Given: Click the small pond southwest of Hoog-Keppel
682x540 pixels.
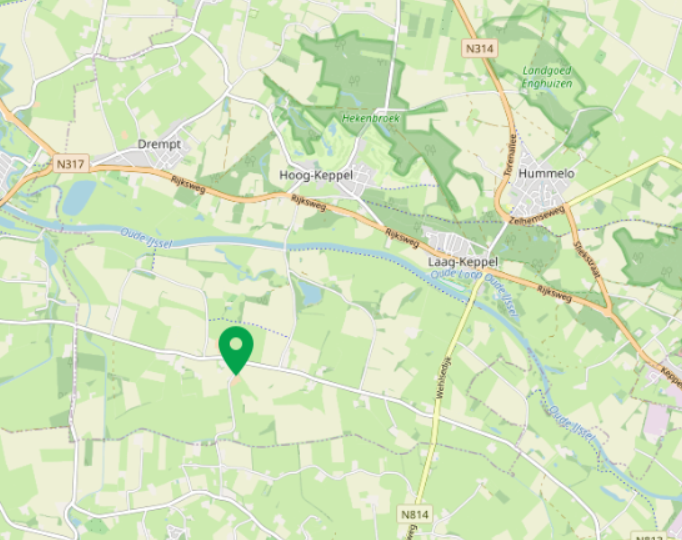Looking at the screenshot, I should (x=310, y=293).
